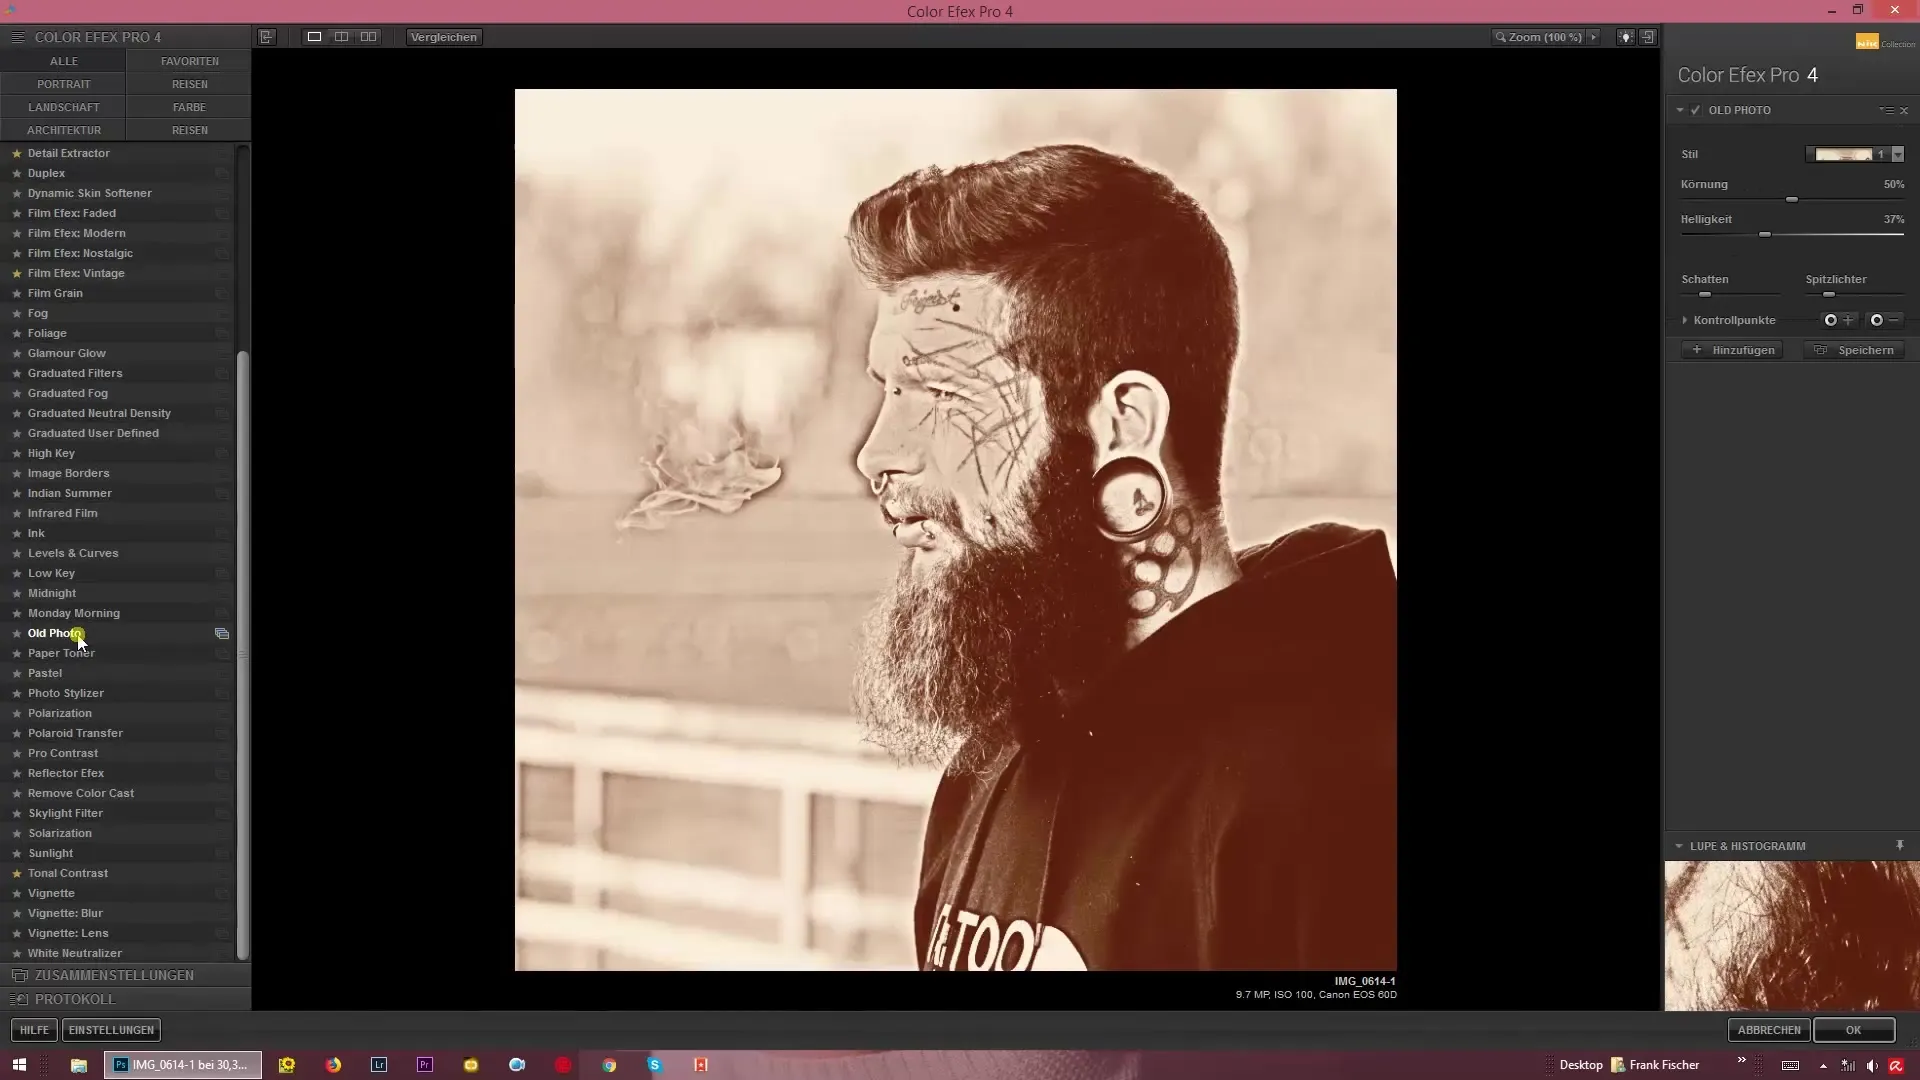Toggle favorite star for Detail Extractor
Screen dimensions: 1920x1080
click(x=17, y=153)
